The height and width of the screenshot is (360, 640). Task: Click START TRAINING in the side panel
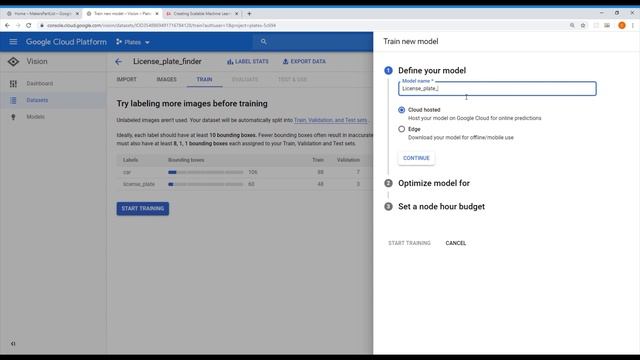point(409,243)
